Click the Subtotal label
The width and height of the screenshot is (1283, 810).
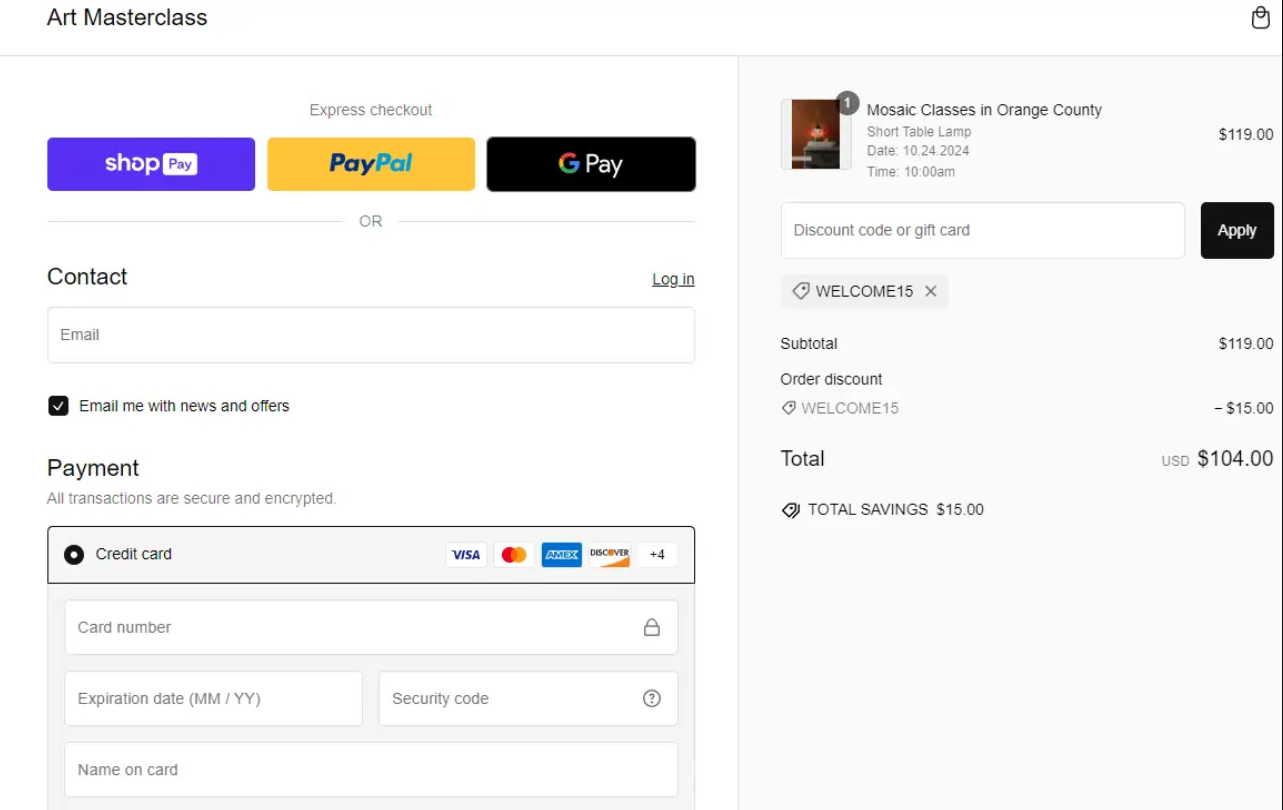point(809,344)
